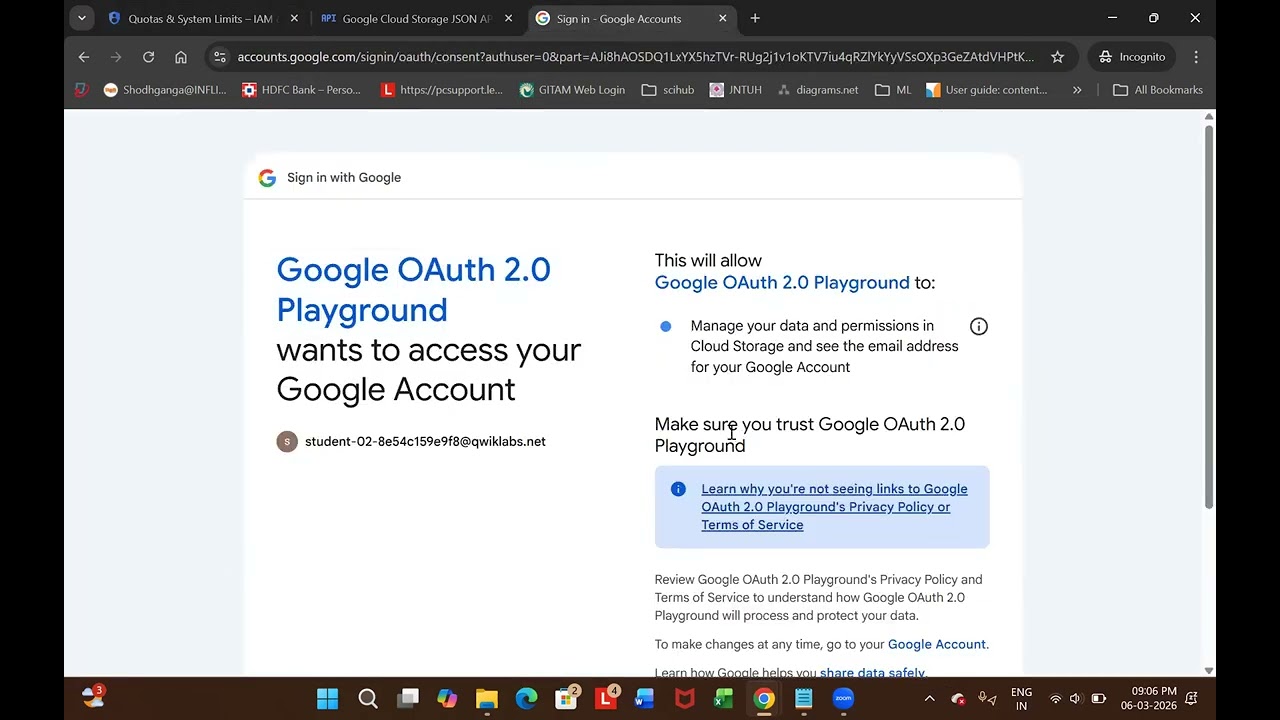
Task: Switch ENG IN input language
Action: (1022, 699)
